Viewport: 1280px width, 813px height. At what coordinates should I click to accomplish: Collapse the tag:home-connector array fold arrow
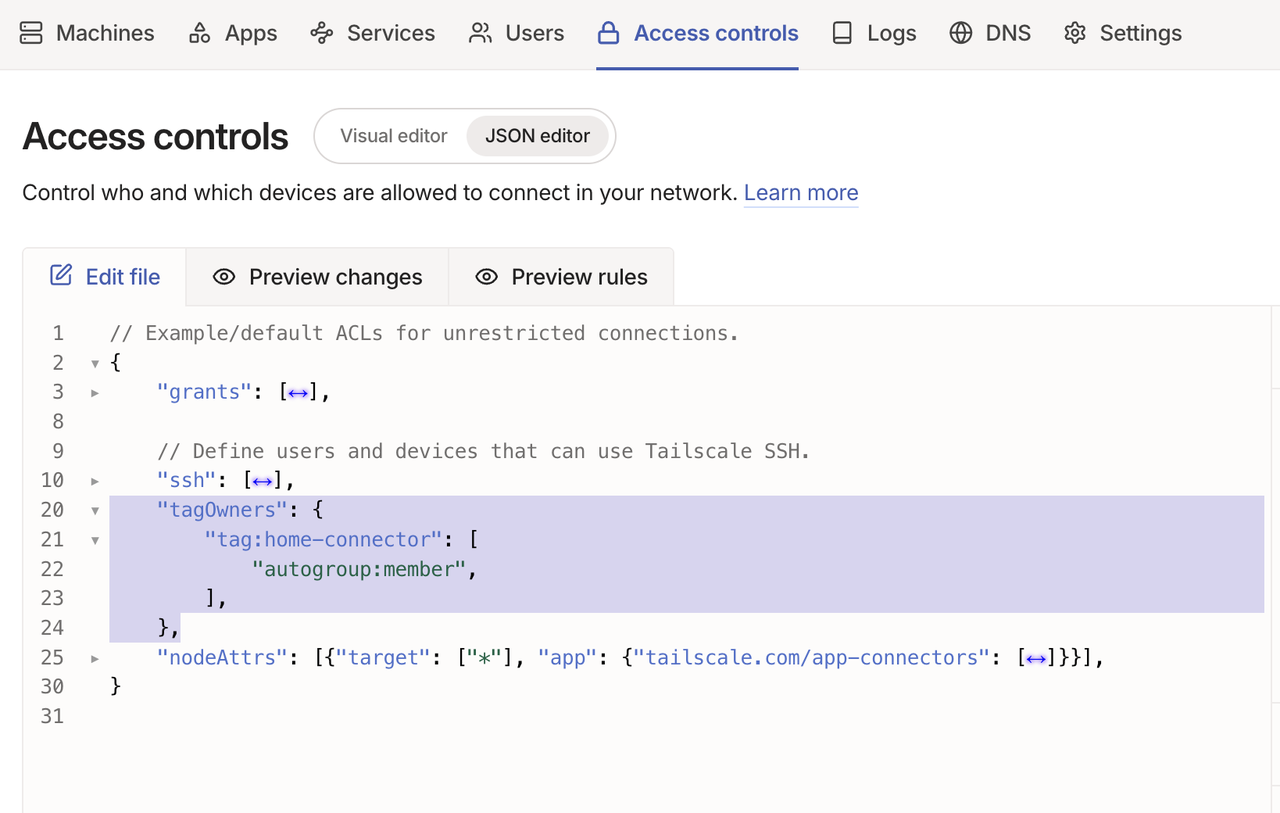point(95,540)
